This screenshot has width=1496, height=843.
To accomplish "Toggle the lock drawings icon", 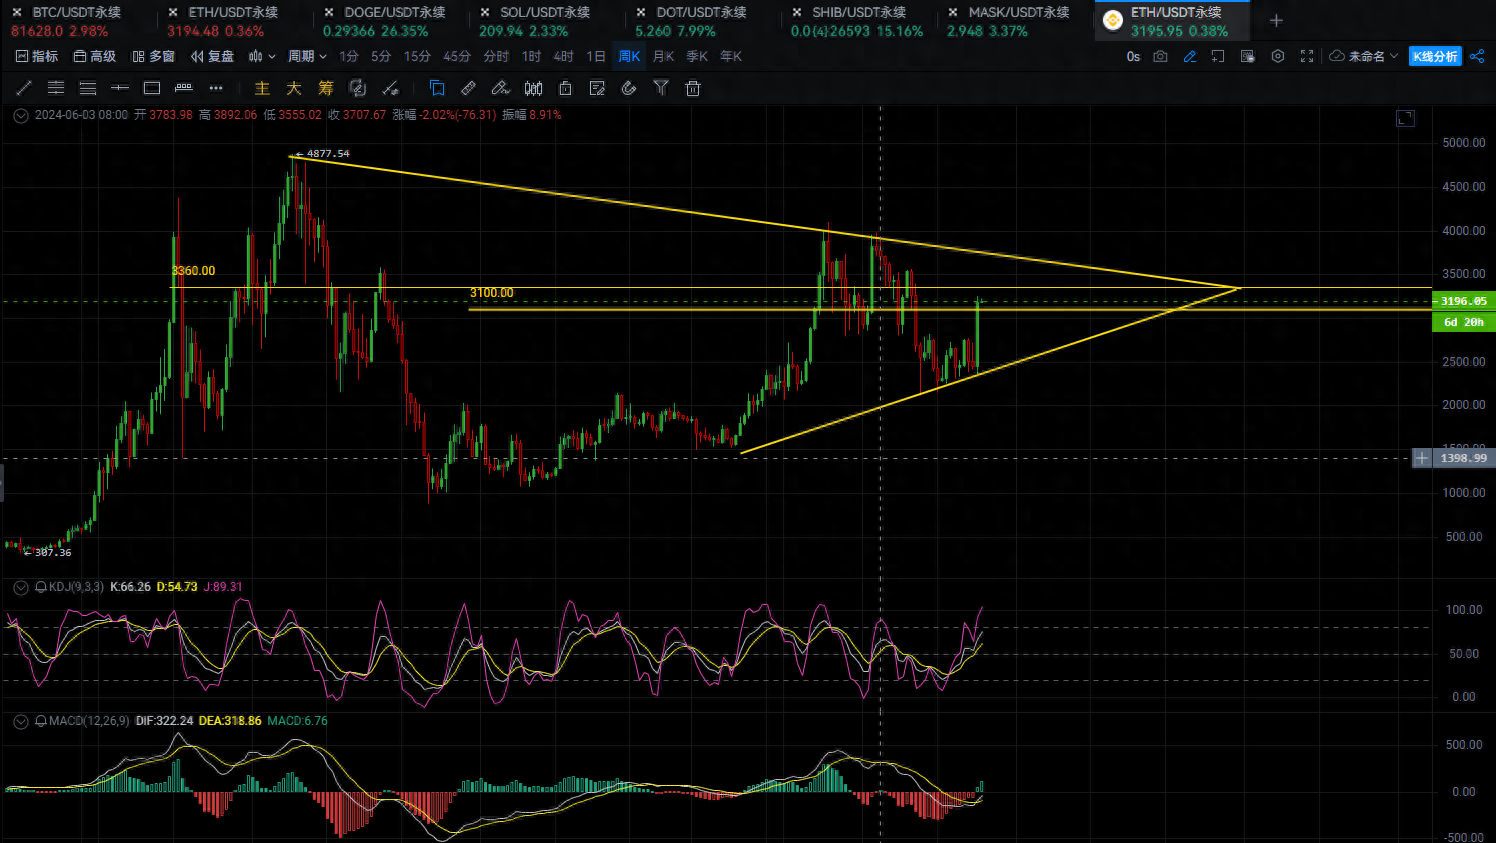I will [x=565, y=88].
